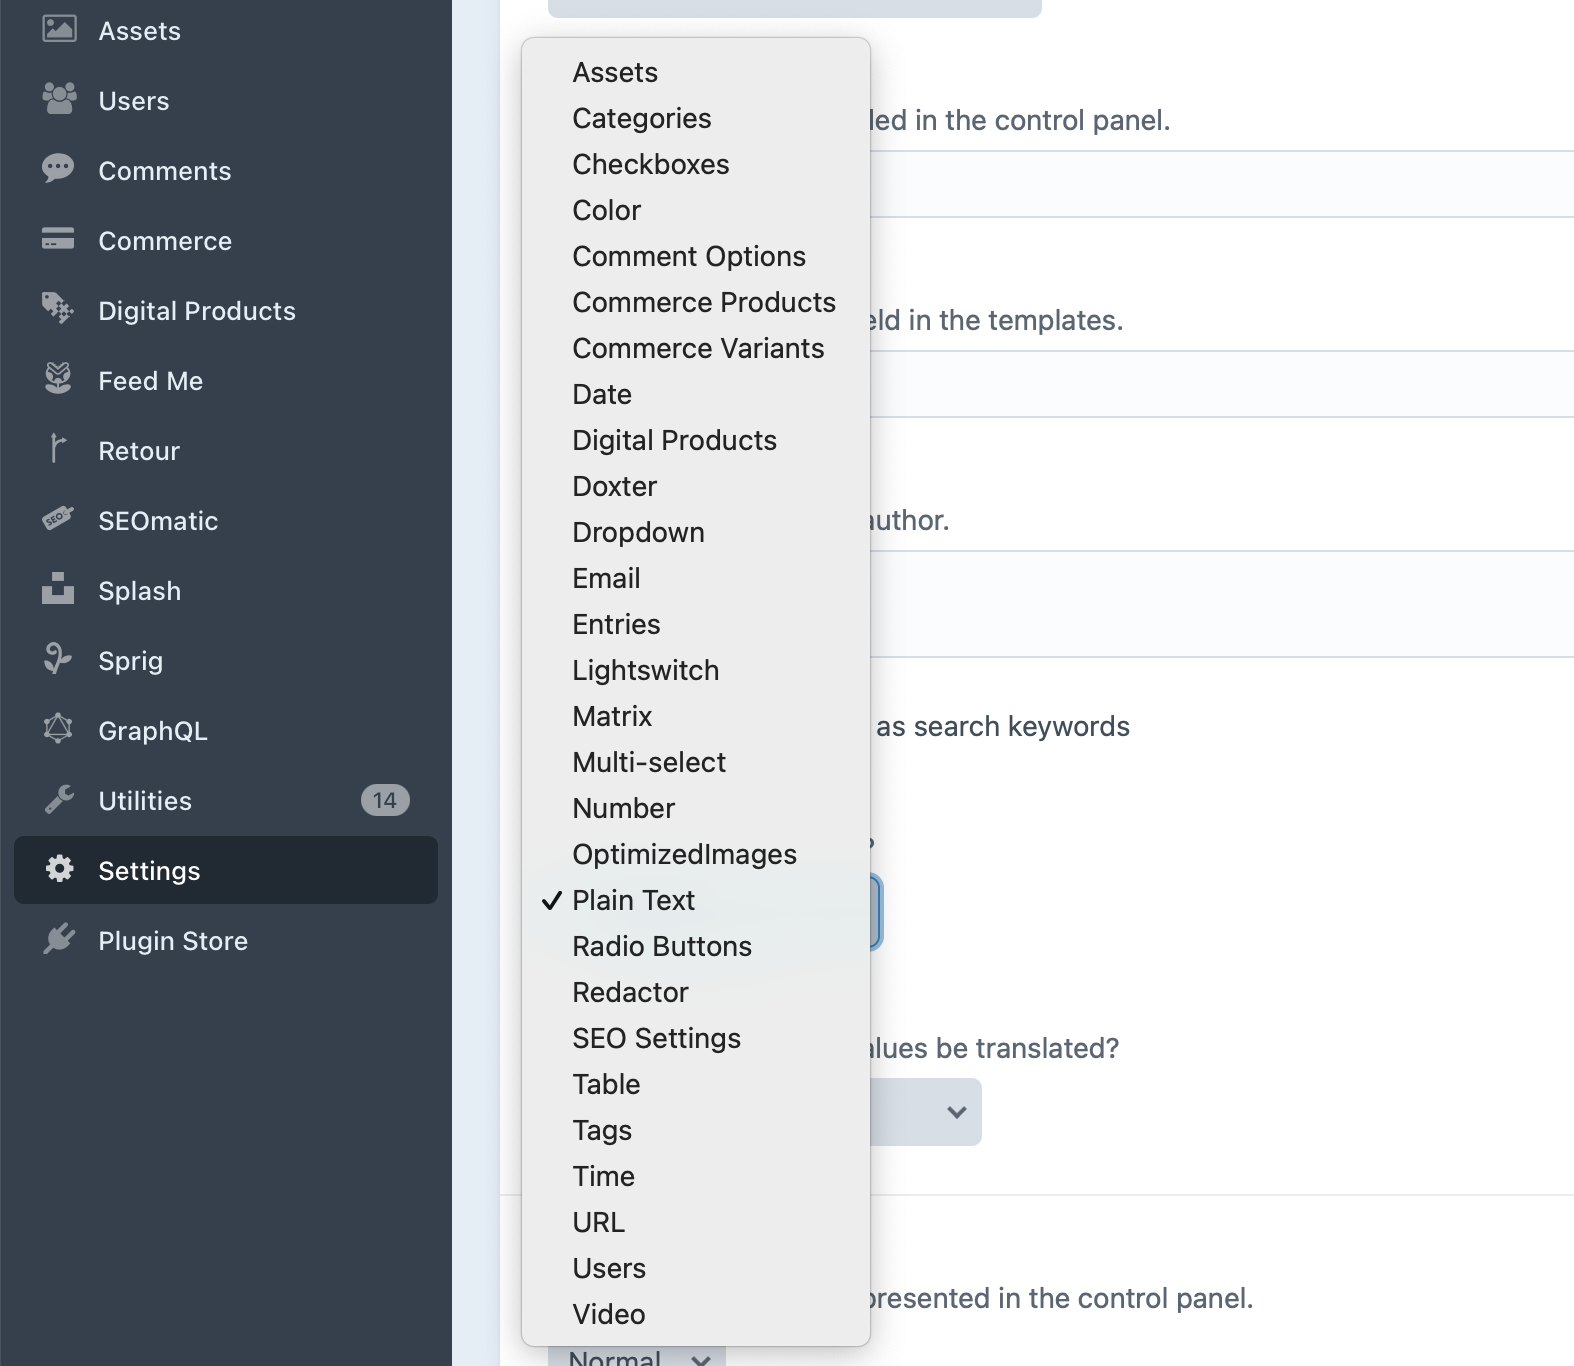Click the Utilities badge showing 14

coord(385,800)
